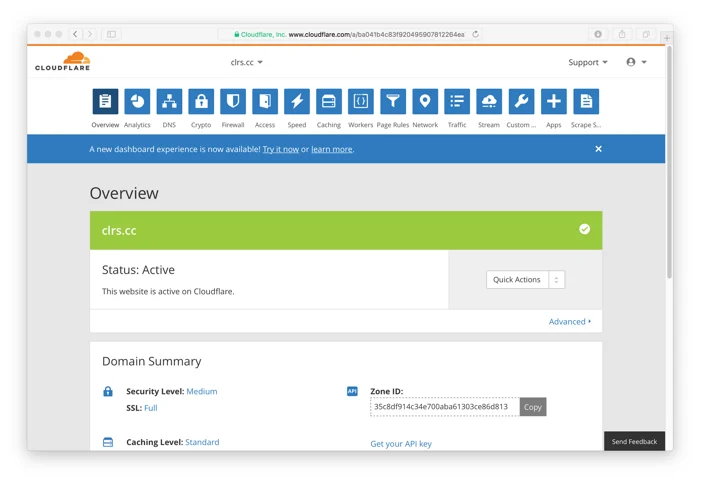715x494 pixels.
Task: Go forward with browser forward arrow
Action: [90, 34]
